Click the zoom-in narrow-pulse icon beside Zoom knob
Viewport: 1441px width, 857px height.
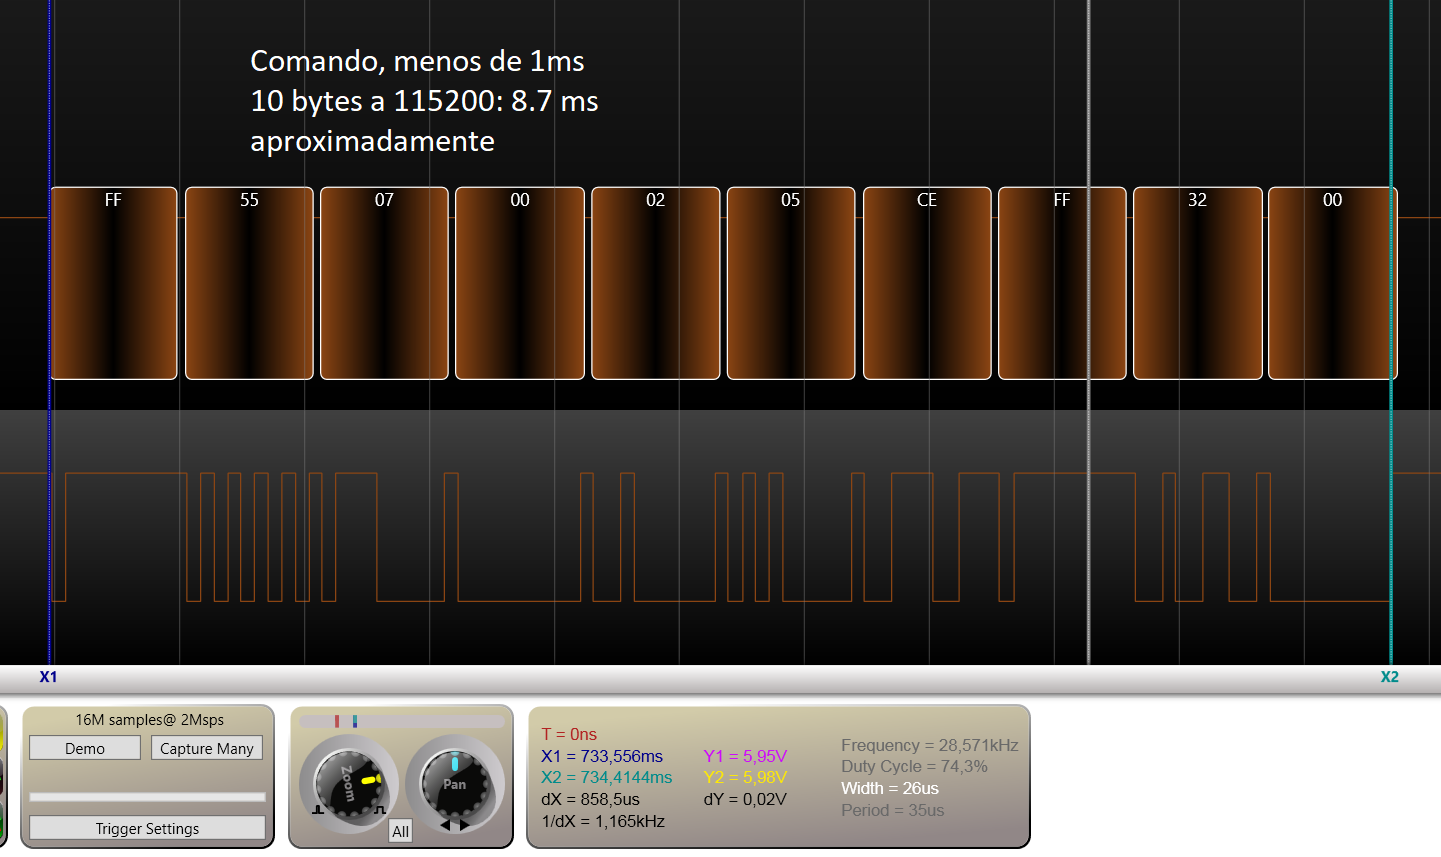pyautogui.click(x=380, y=809)
